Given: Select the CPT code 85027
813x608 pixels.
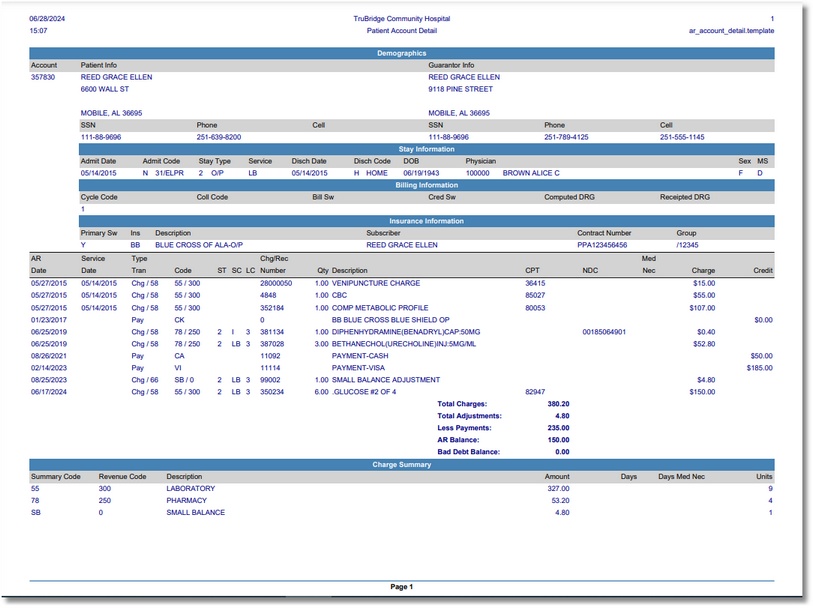Looking at the screenshot, I should [535, 295].
